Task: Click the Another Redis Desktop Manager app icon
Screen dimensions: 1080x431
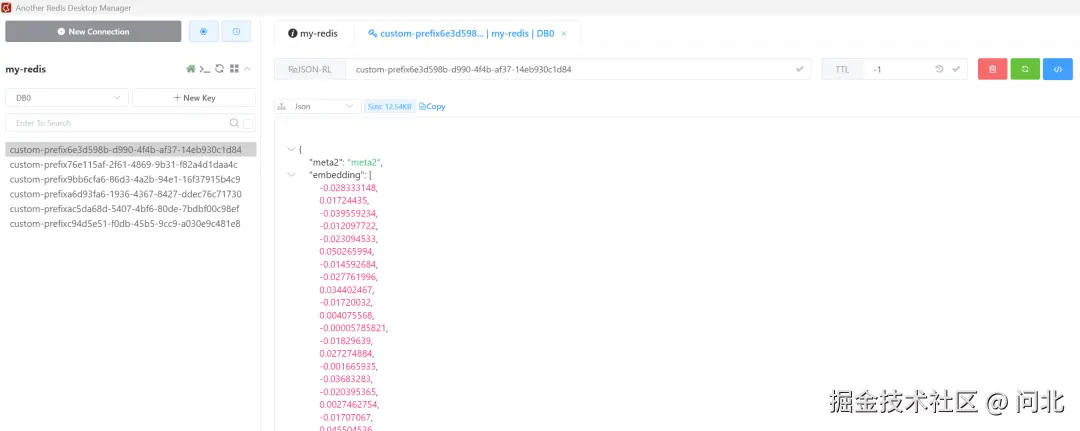Action: point(7,8)
